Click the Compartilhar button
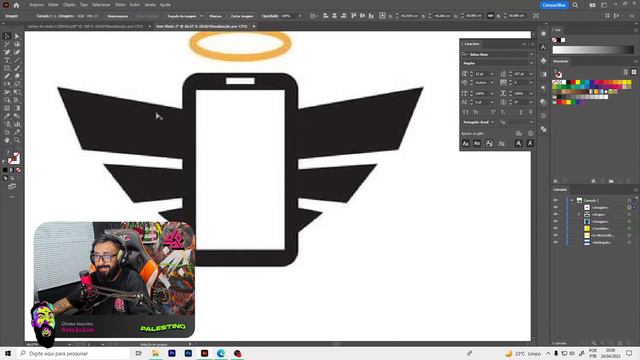 click(554, 5)
